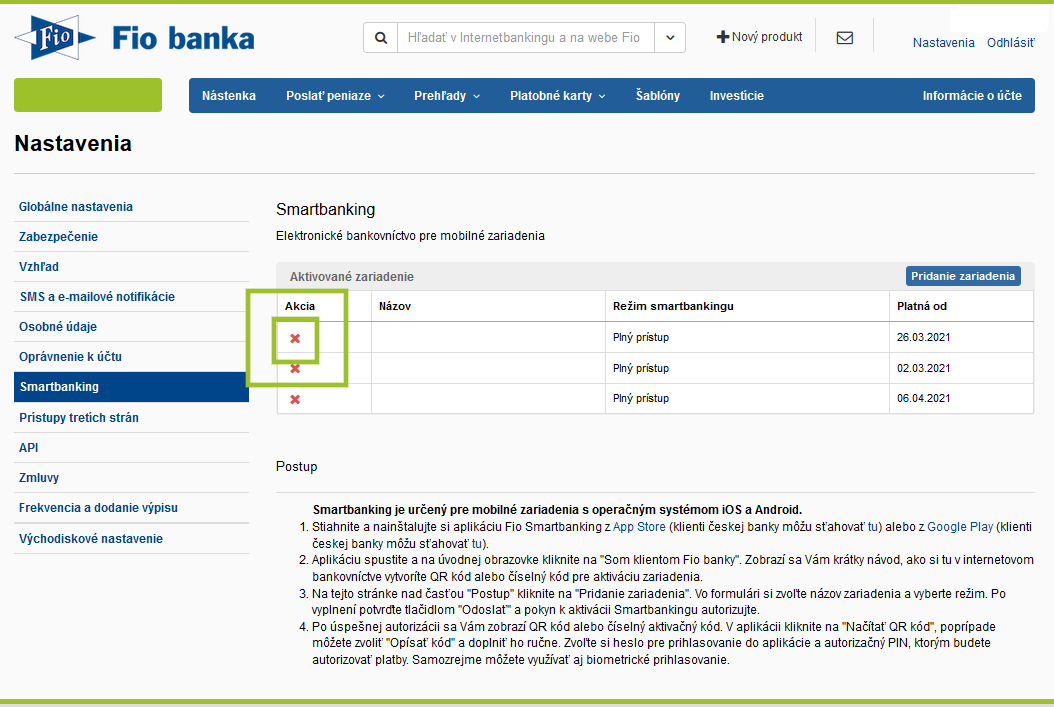This screenshot has height=707, width=1054.
Task: Open Nastavenia link at top right
Action: pyautogui.click(x=943, y=43)
